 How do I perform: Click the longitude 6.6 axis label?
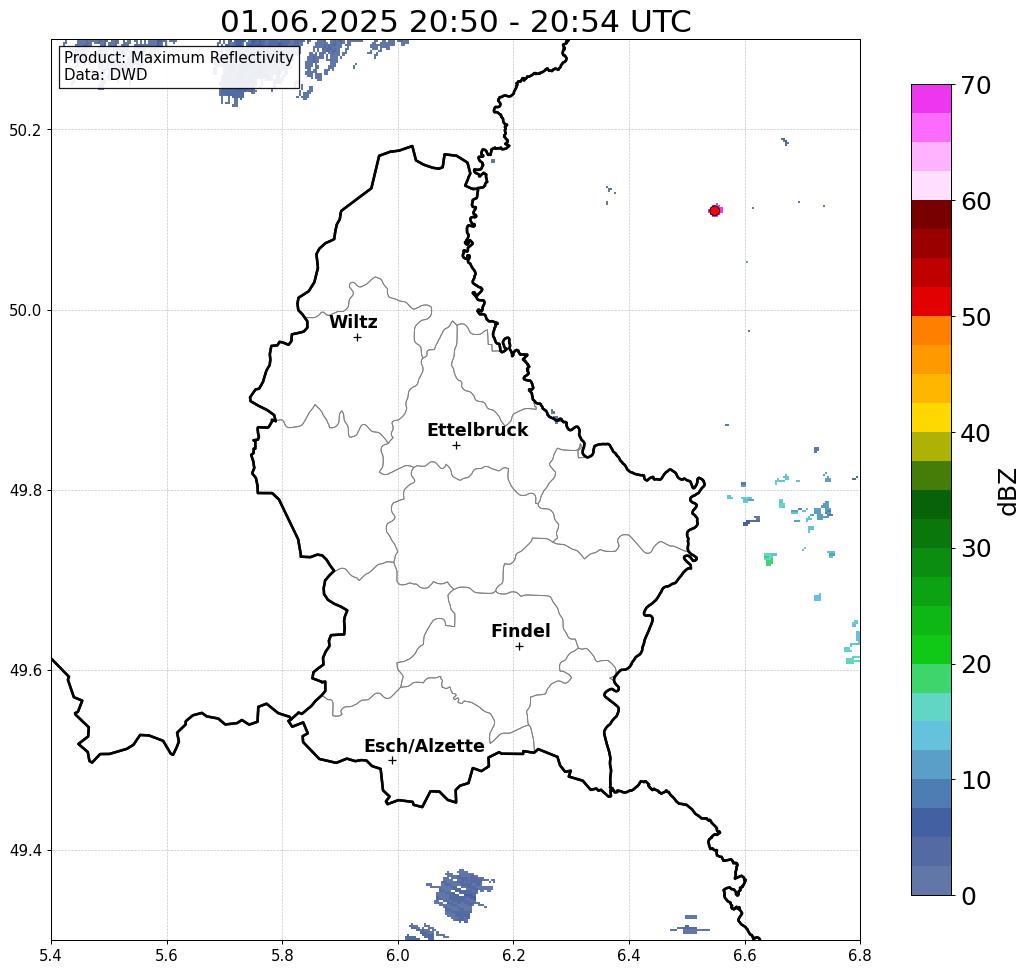[744, 955]
